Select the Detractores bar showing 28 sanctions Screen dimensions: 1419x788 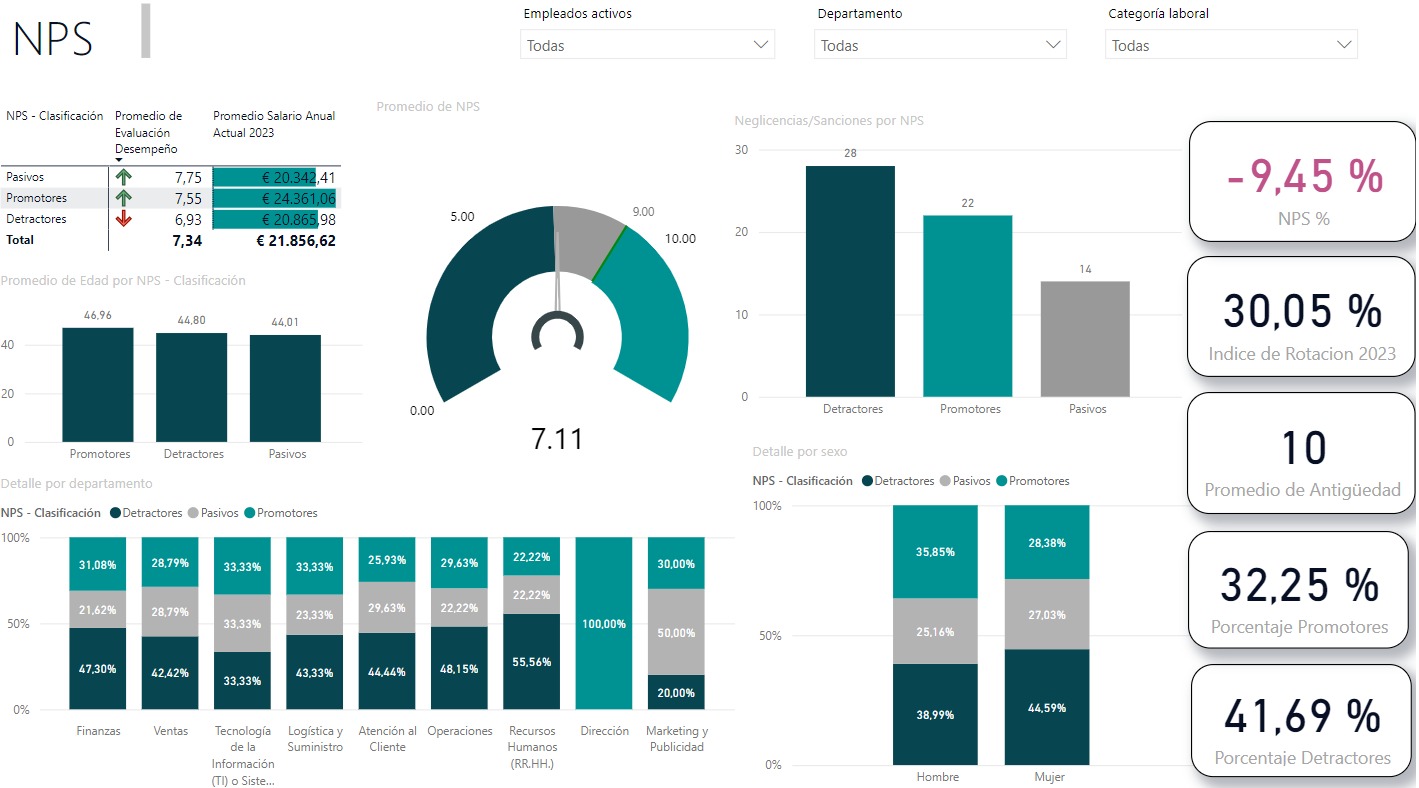click(849, 281)
